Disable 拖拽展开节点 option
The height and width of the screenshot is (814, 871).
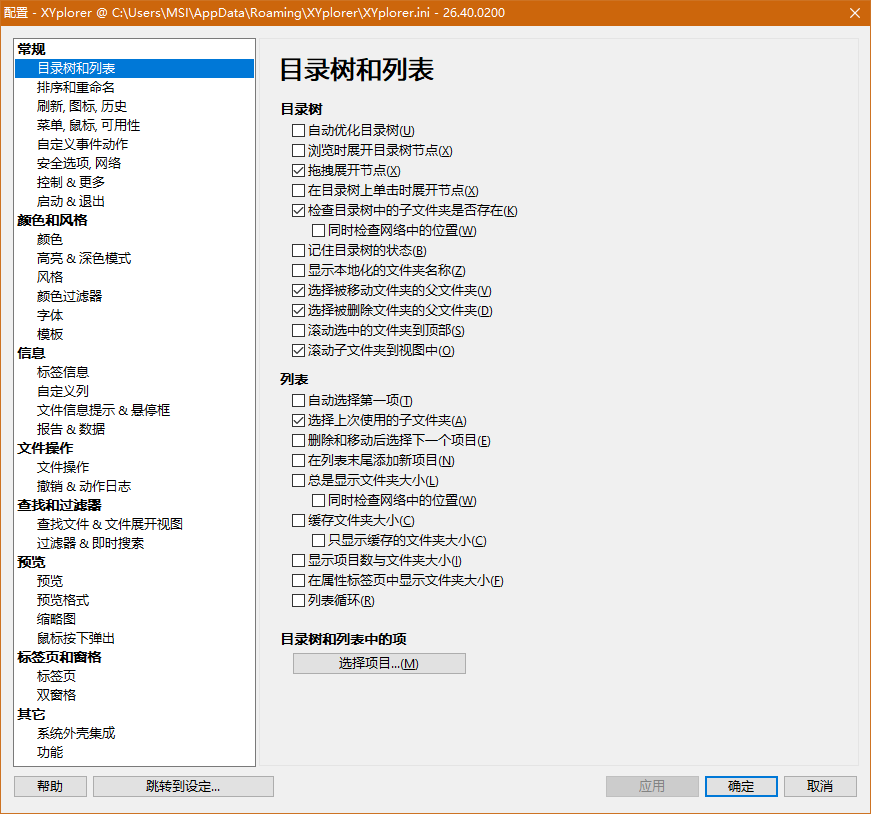297,170
